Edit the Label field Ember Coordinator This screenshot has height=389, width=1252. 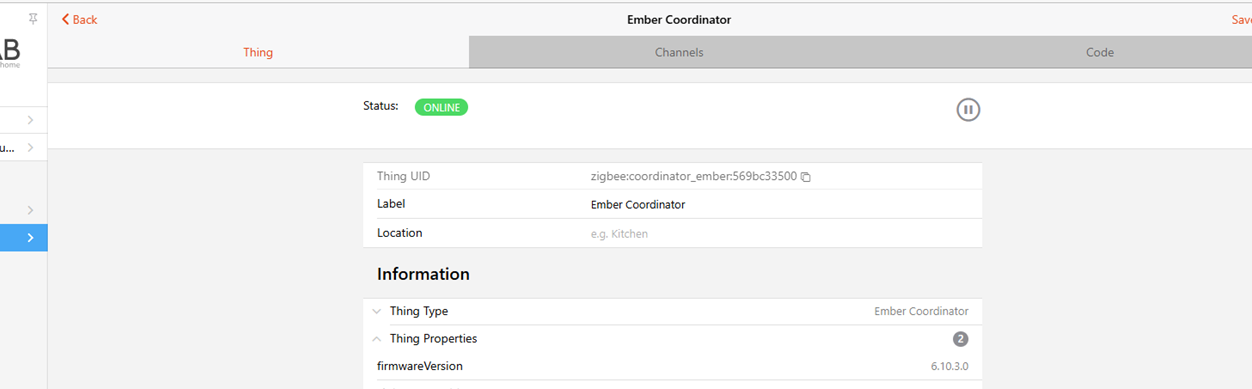[x=780, y=205]
